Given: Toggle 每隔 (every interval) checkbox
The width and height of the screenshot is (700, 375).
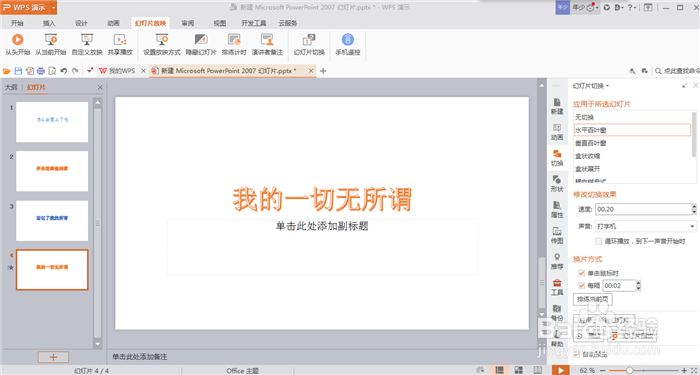Looking at the screenshot, I should point(581,285).
